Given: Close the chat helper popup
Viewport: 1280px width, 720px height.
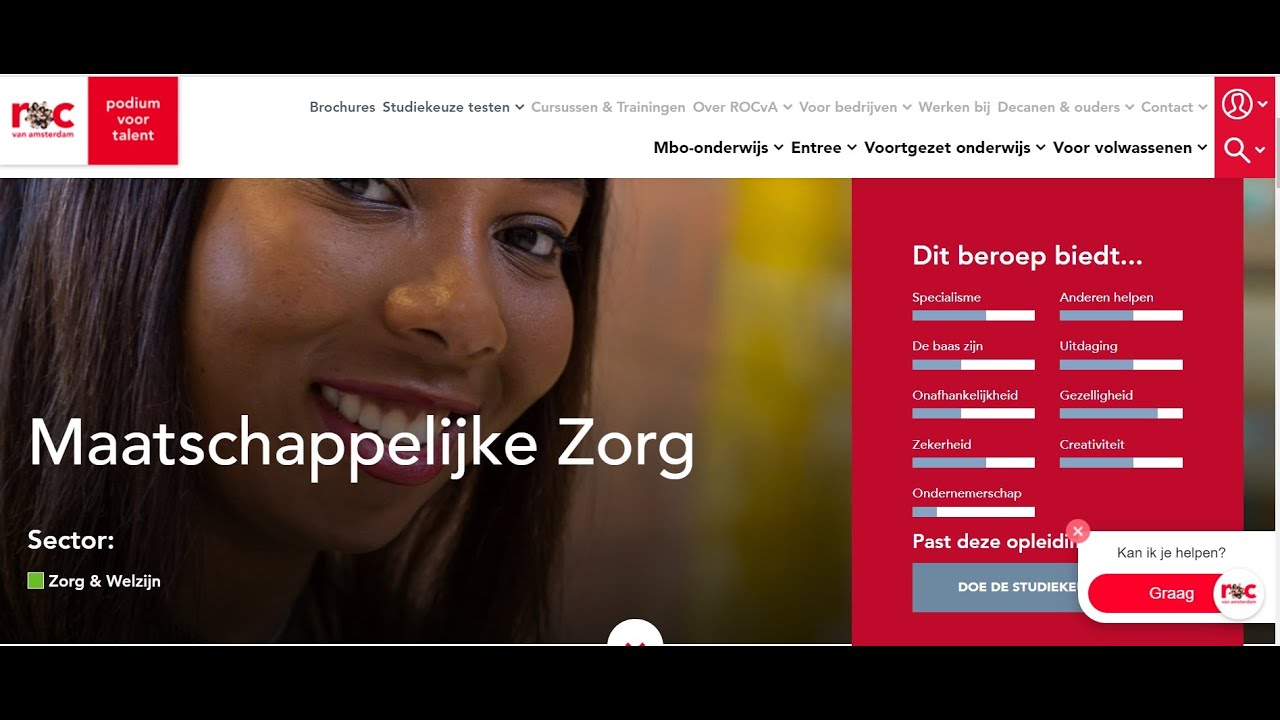Looking at the screenshot, I should tap(1077, 531).
